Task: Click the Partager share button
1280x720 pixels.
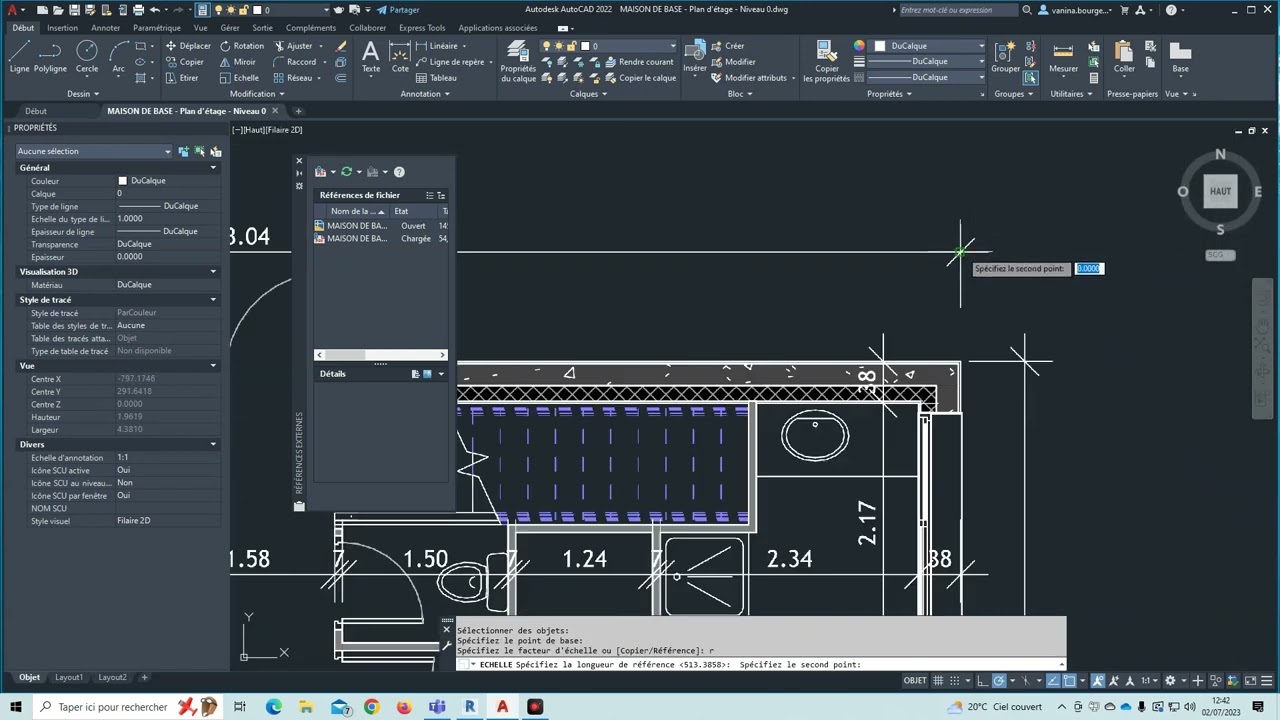Action: click(398, 10)
